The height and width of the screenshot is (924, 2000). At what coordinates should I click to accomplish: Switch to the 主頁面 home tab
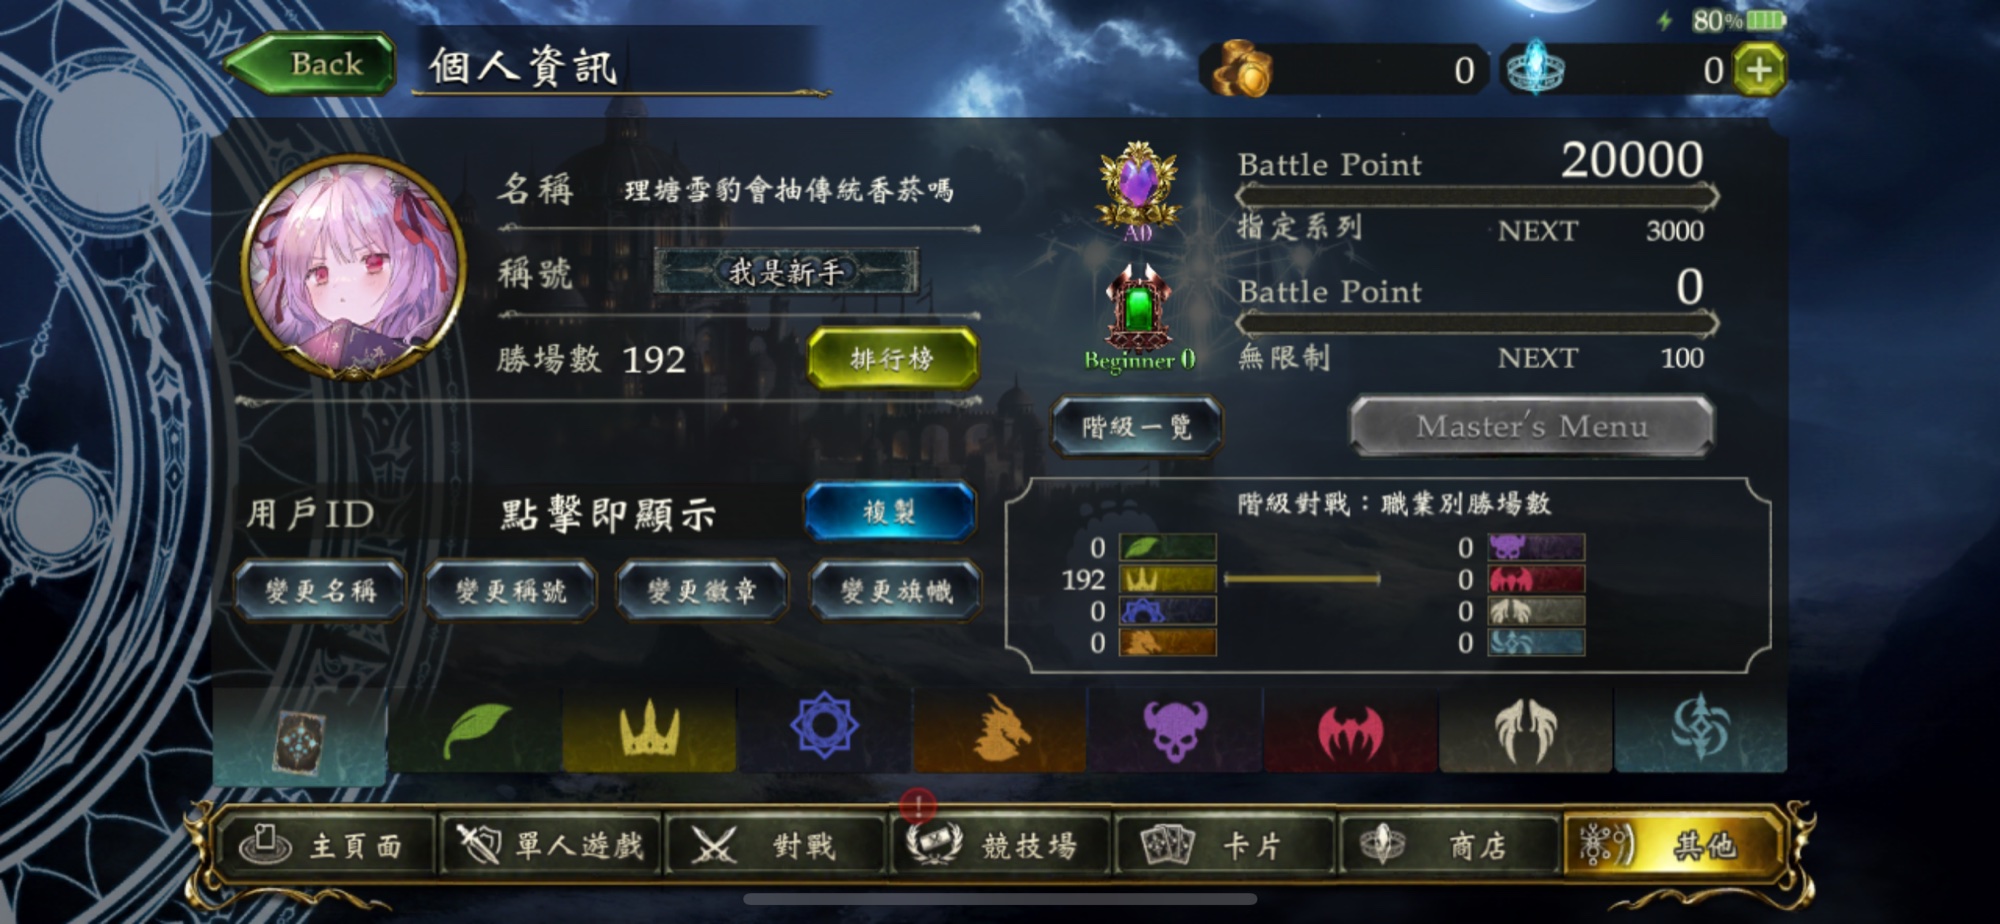(327, 846)
